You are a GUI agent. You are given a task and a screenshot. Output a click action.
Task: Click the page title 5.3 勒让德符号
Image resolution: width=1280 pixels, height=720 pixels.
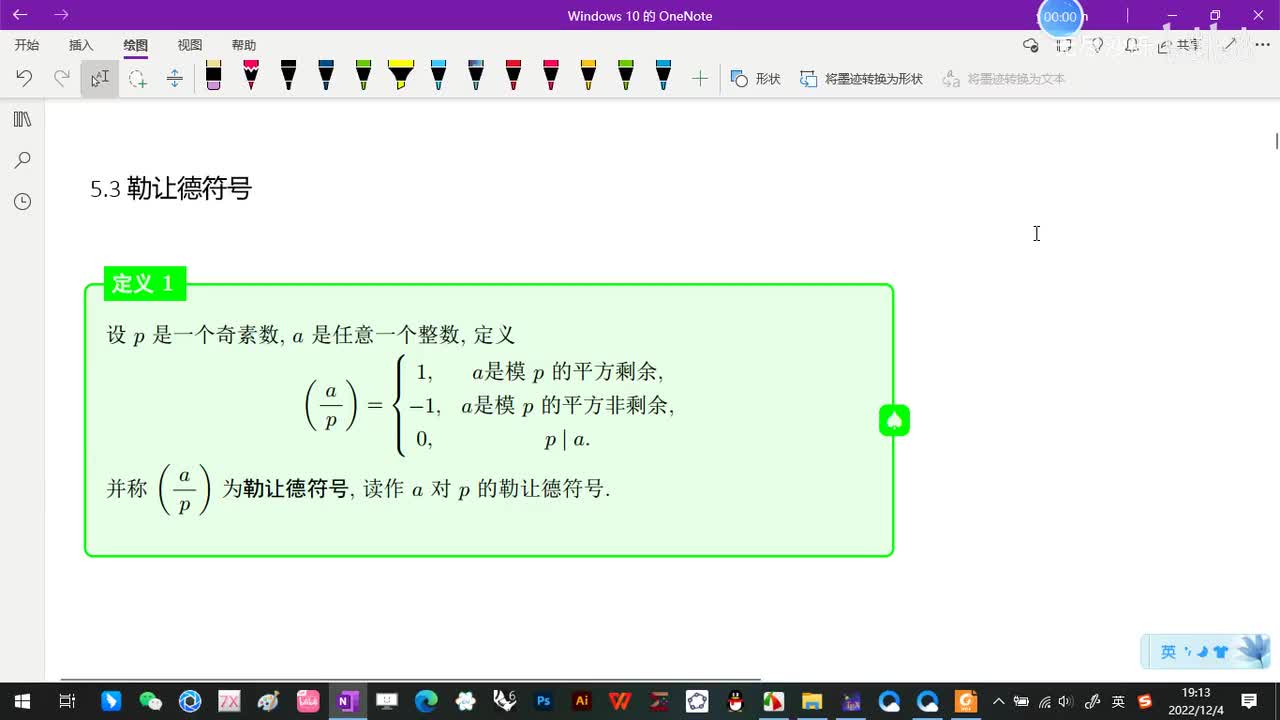pyautogui.click(x=171, y=189)
